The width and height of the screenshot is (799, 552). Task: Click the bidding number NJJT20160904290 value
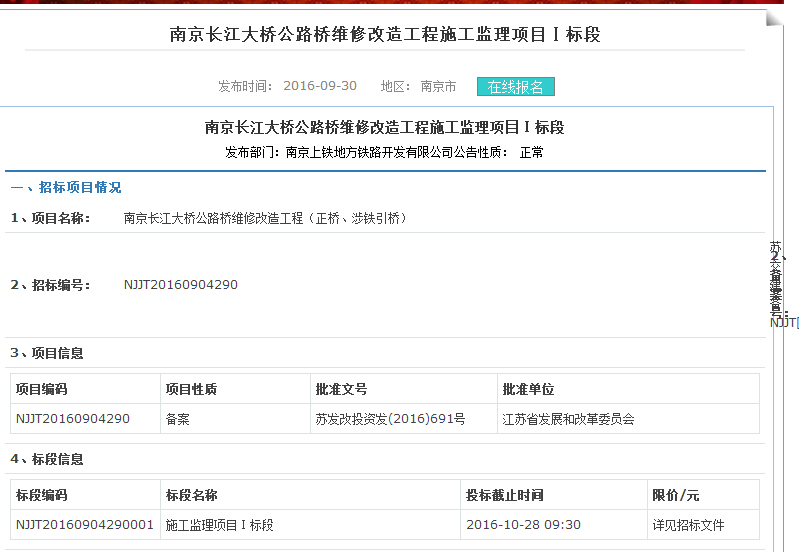(180, 285)
